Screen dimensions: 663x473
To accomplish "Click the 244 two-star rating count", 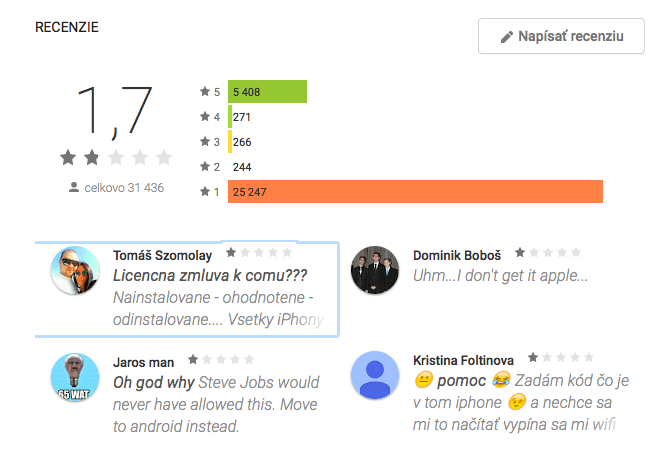I will pos(242,167).
